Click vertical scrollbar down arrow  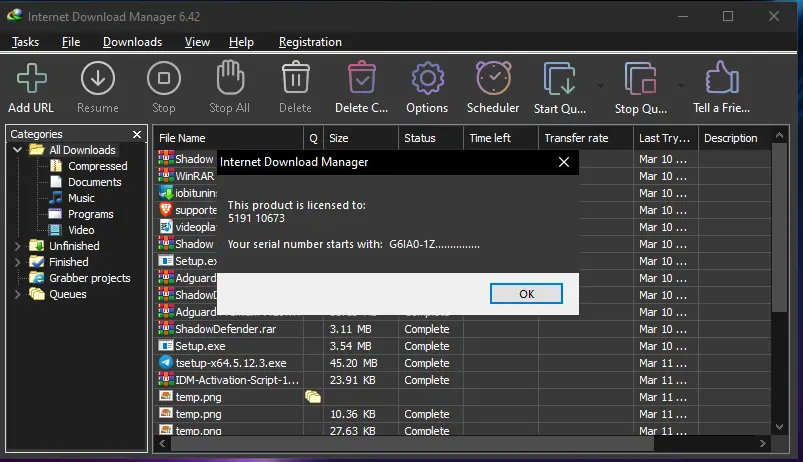(779, 427)
